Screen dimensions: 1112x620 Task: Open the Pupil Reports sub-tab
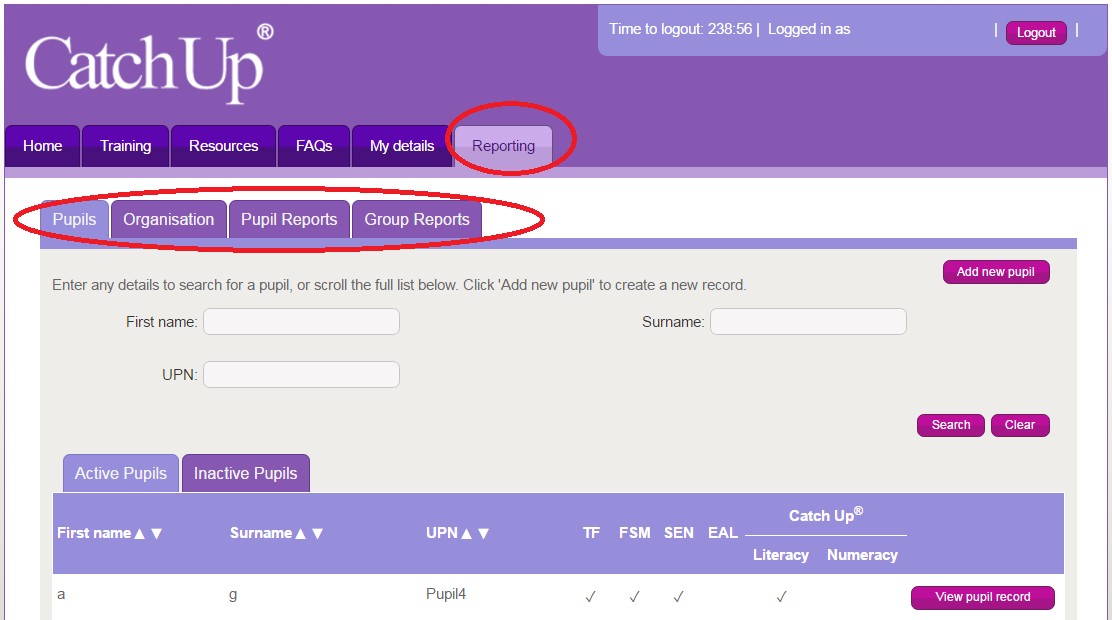[x=289, y=220]
